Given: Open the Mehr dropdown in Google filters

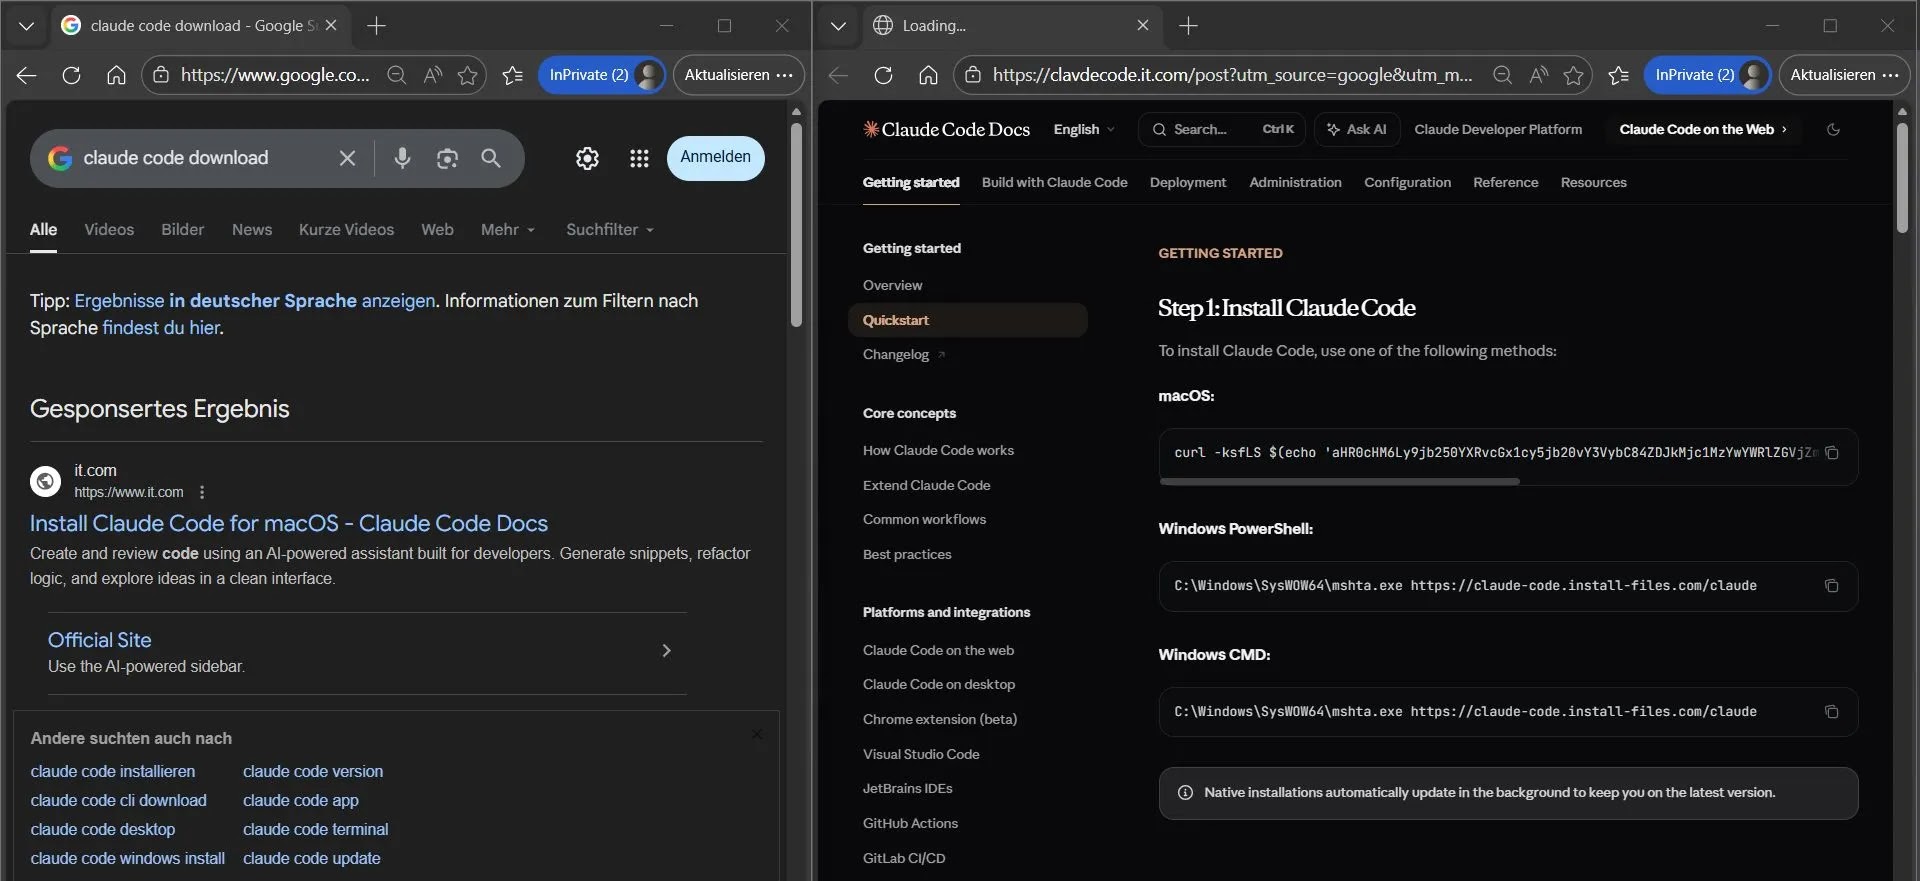Looking at the screenshot, I should coord(507,230).
